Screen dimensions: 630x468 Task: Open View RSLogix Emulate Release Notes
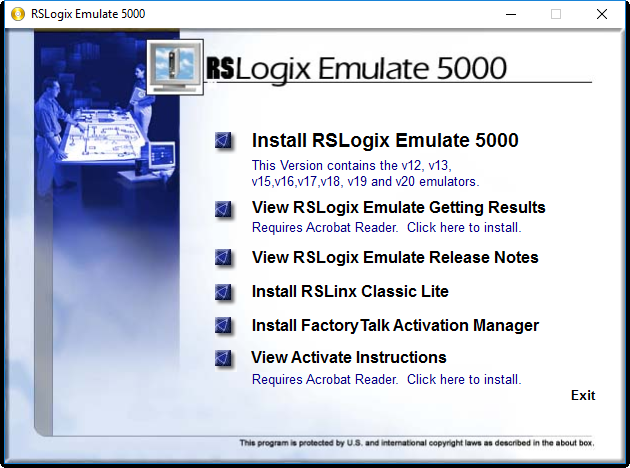pyautogui.click(x=395, y=258)
